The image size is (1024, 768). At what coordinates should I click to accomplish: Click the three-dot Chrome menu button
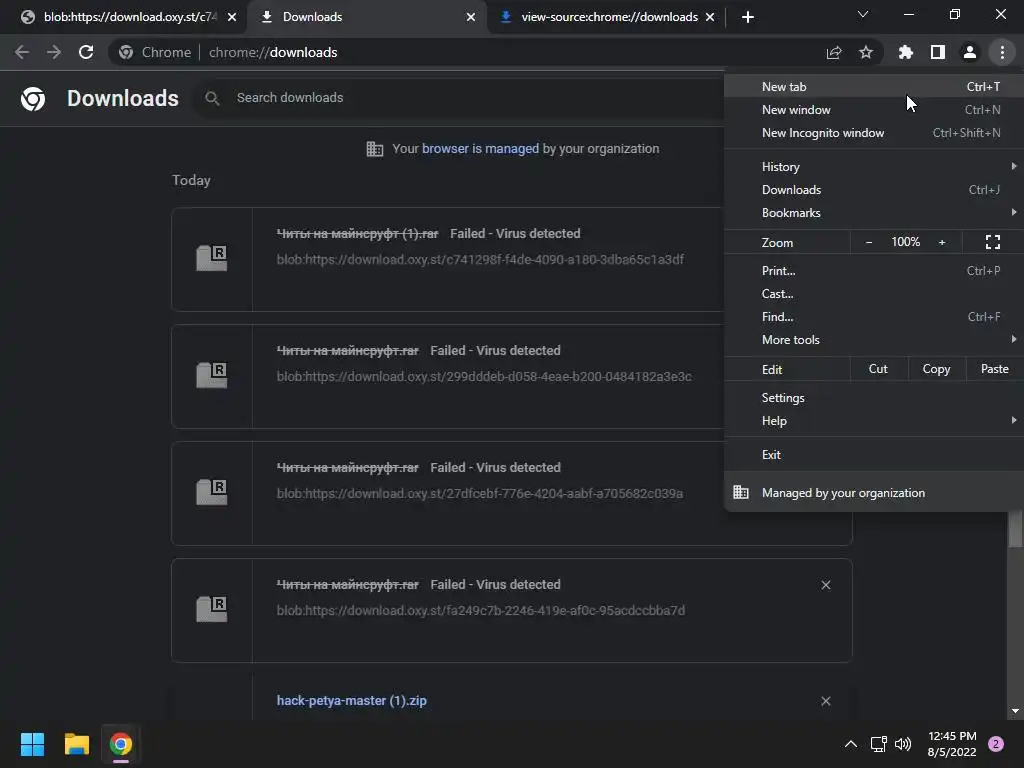1002,52
